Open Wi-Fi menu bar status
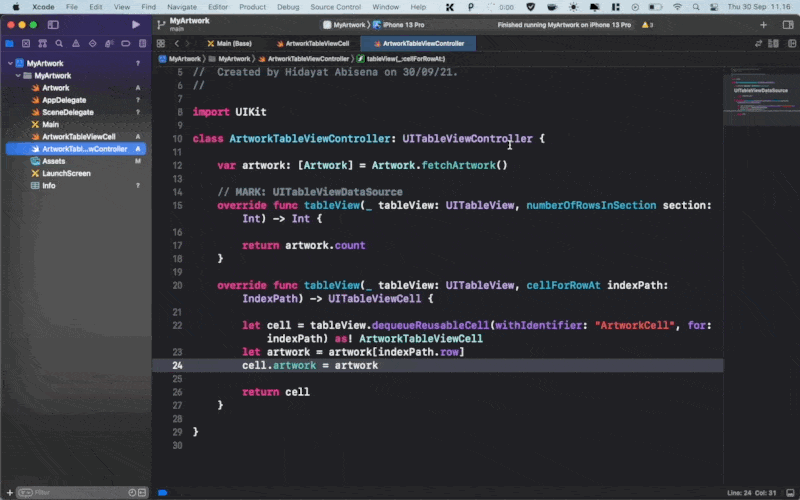Viewport: 800px width, 500px height. (677, 7)
